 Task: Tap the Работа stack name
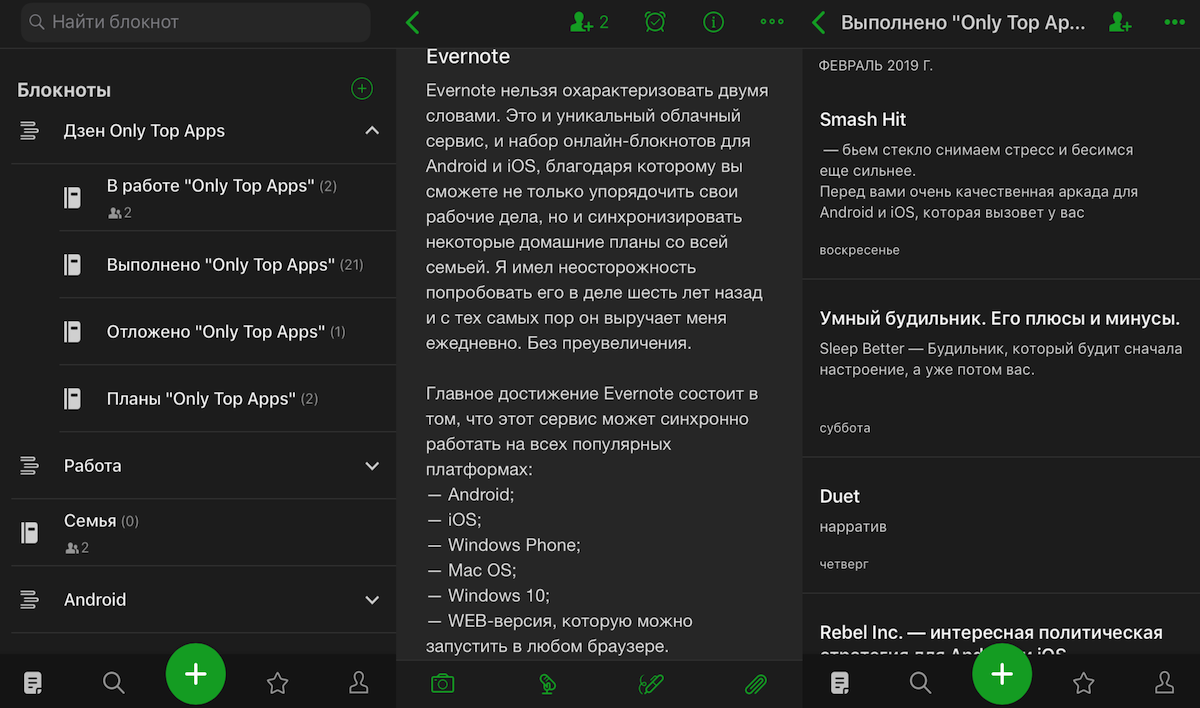[x=93, y=466]
